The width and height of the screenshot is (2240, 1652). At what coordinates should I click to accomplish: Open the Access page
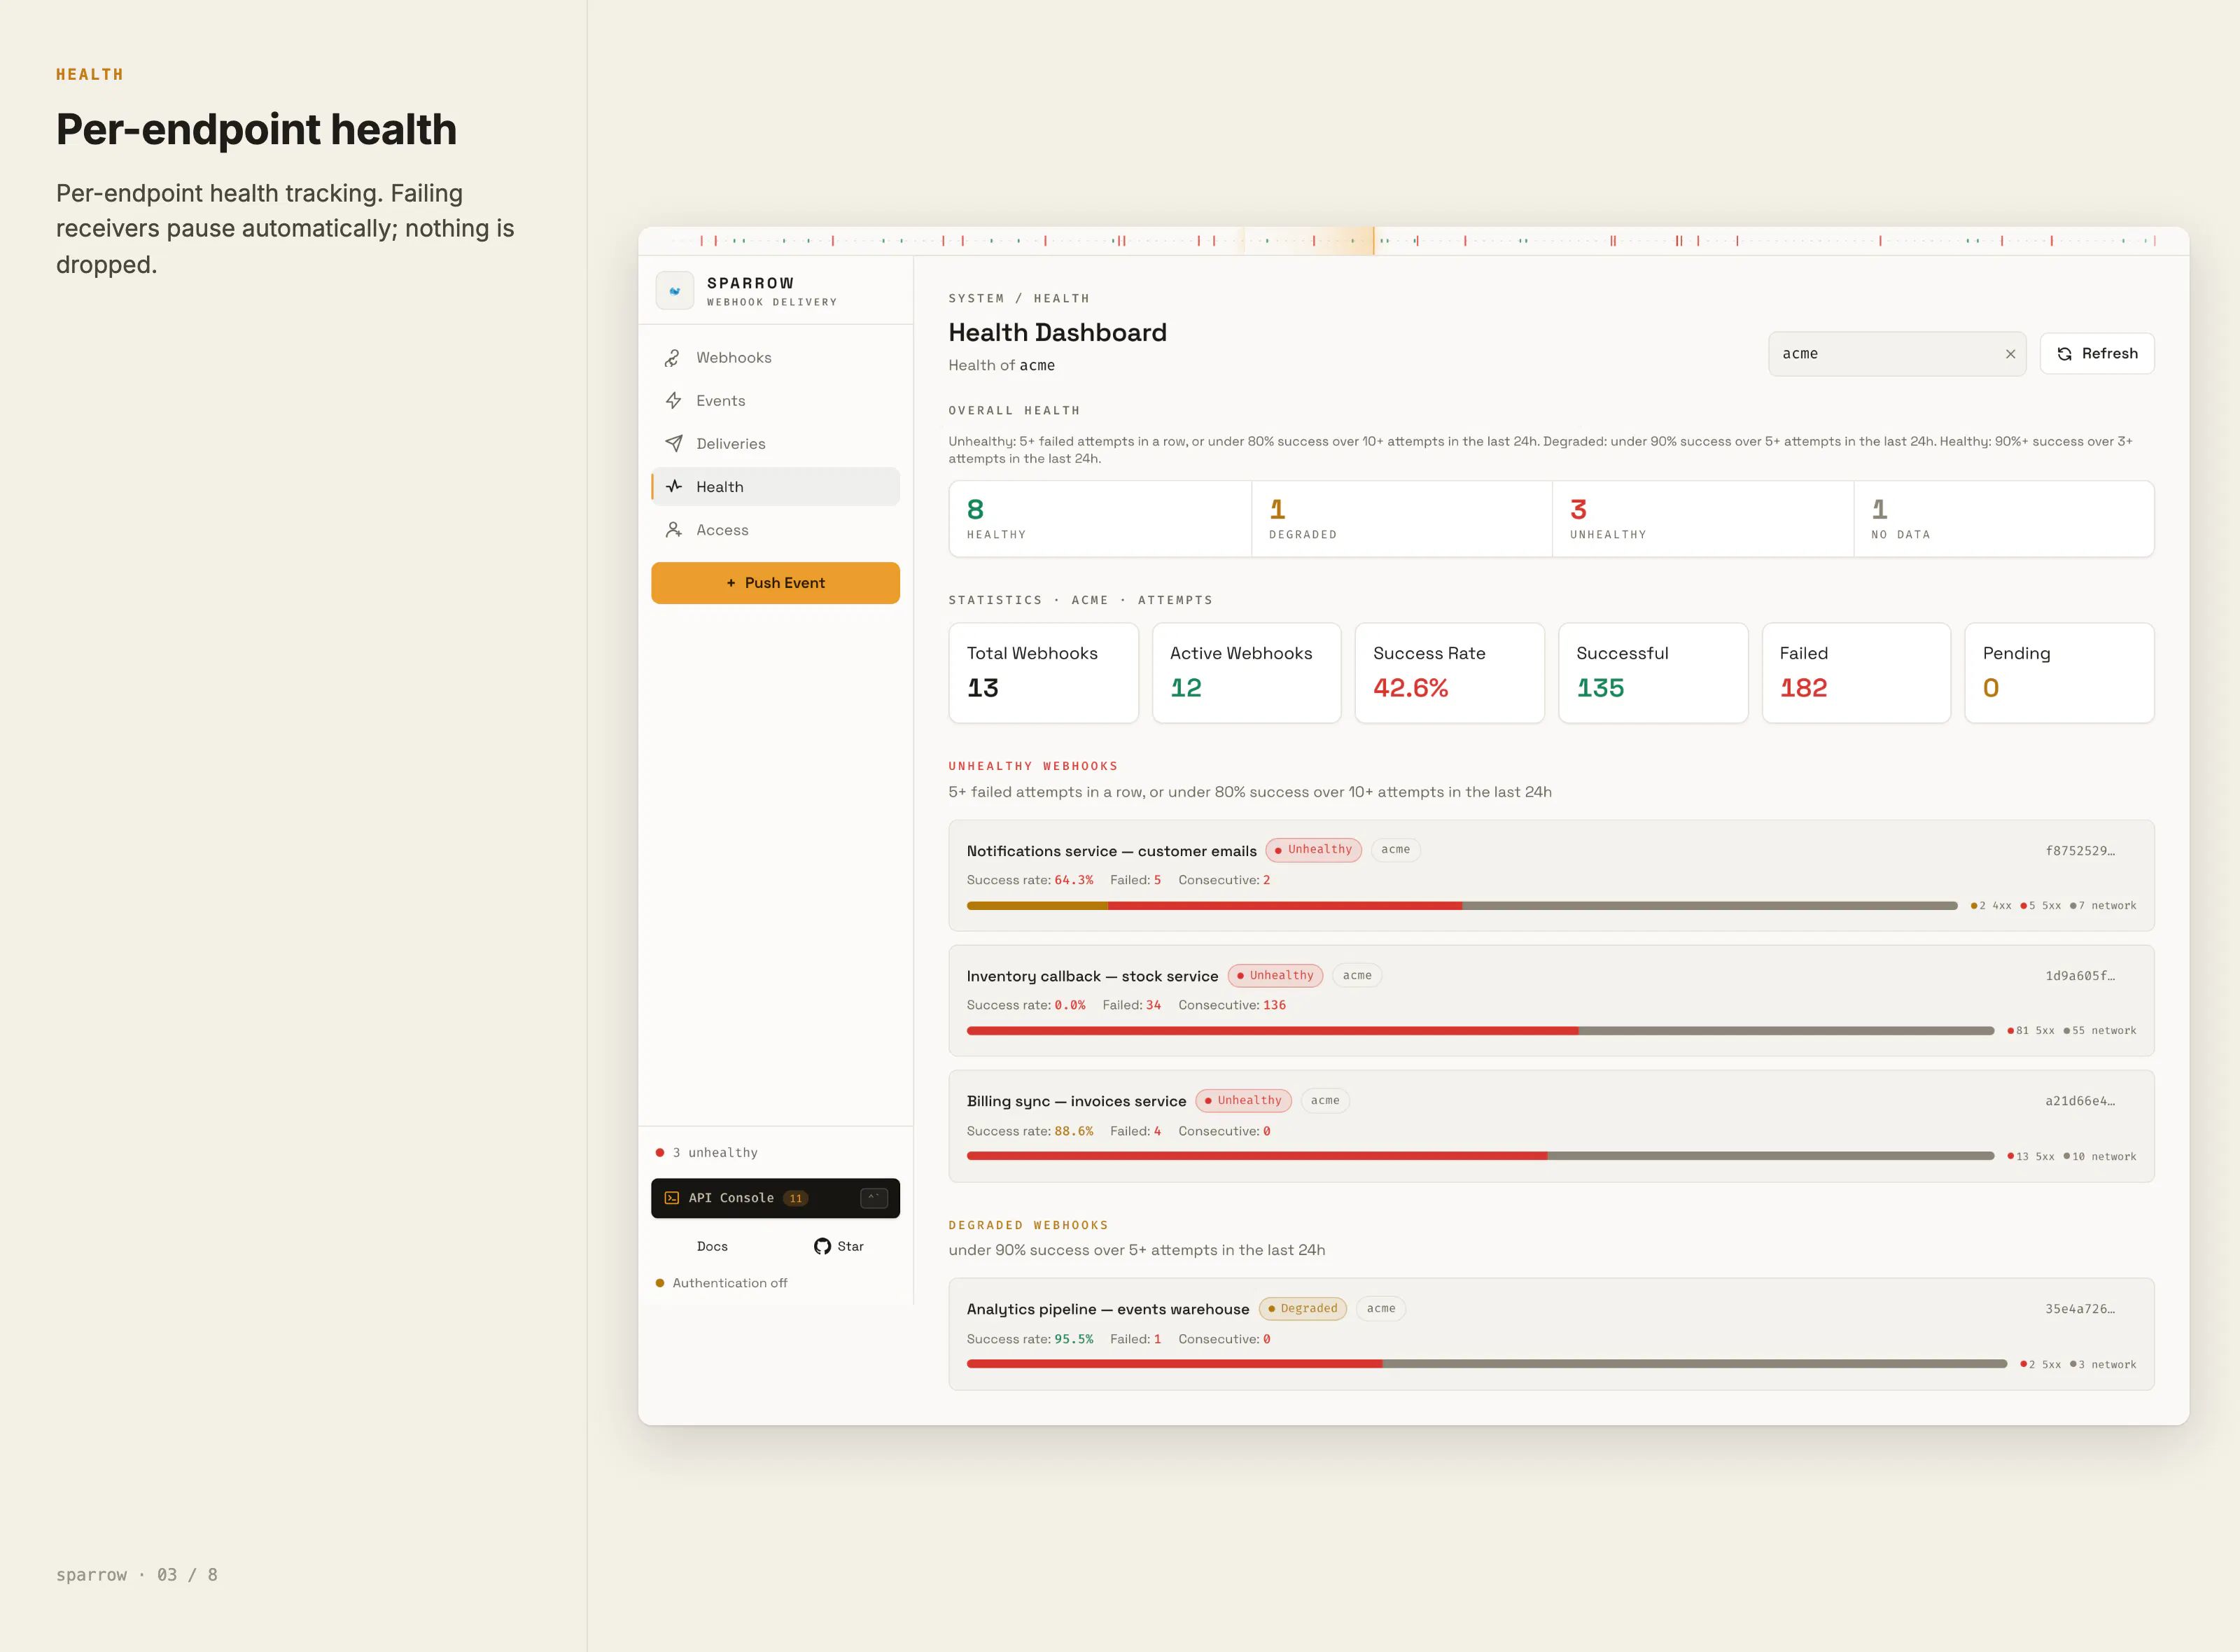pyautogui.click(x=775, y=530)
